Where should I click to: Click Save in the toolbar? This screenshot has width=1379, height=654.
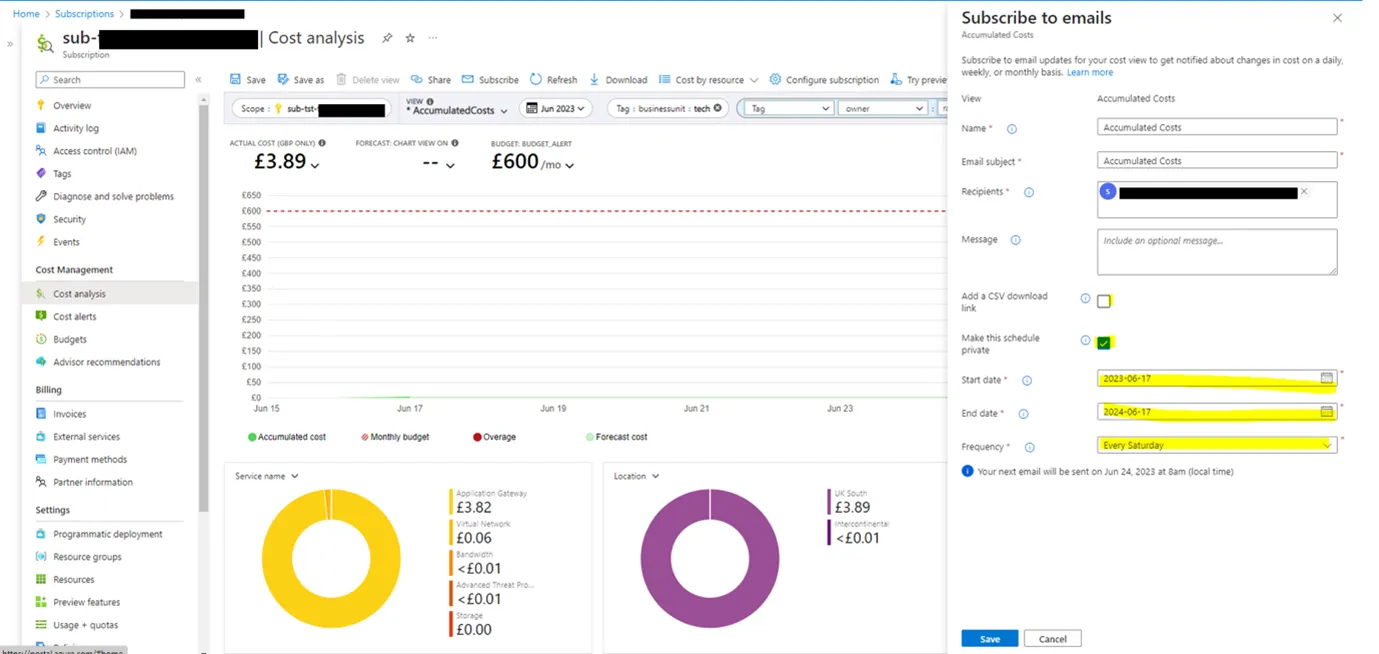[248, 80]
